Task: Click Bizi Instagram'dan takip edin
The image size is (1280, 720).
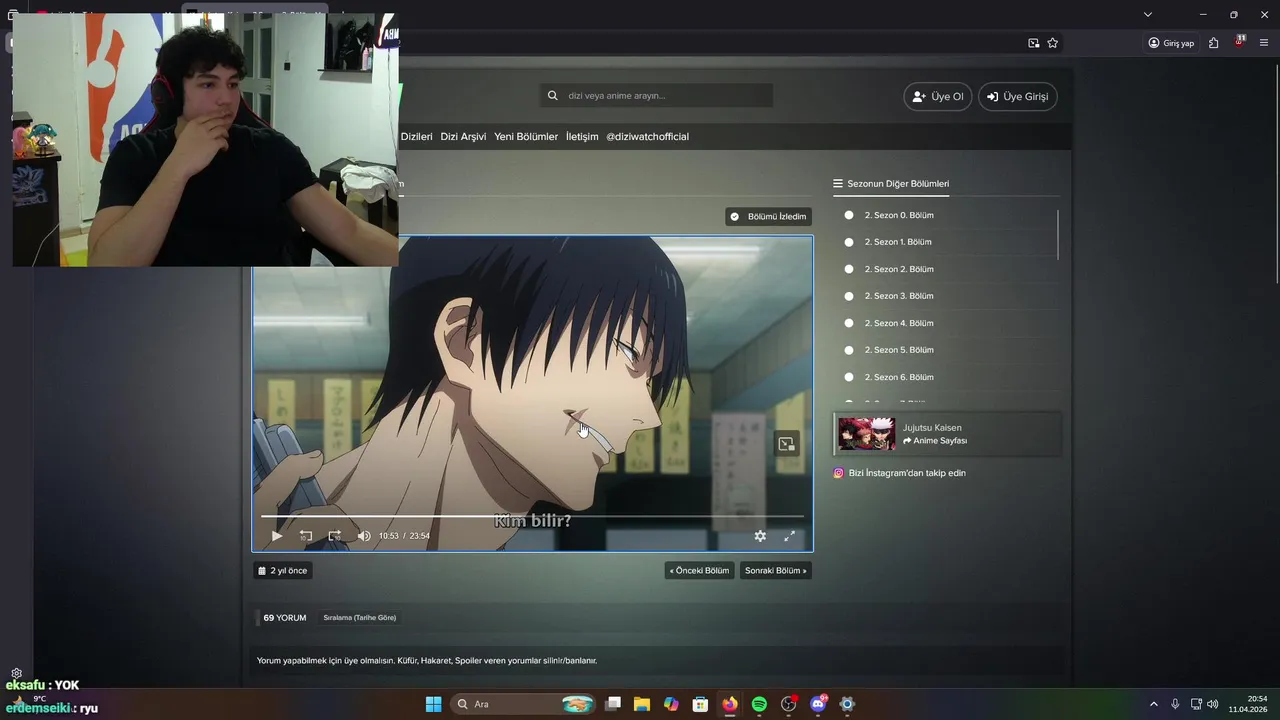Action: point(907,473)
